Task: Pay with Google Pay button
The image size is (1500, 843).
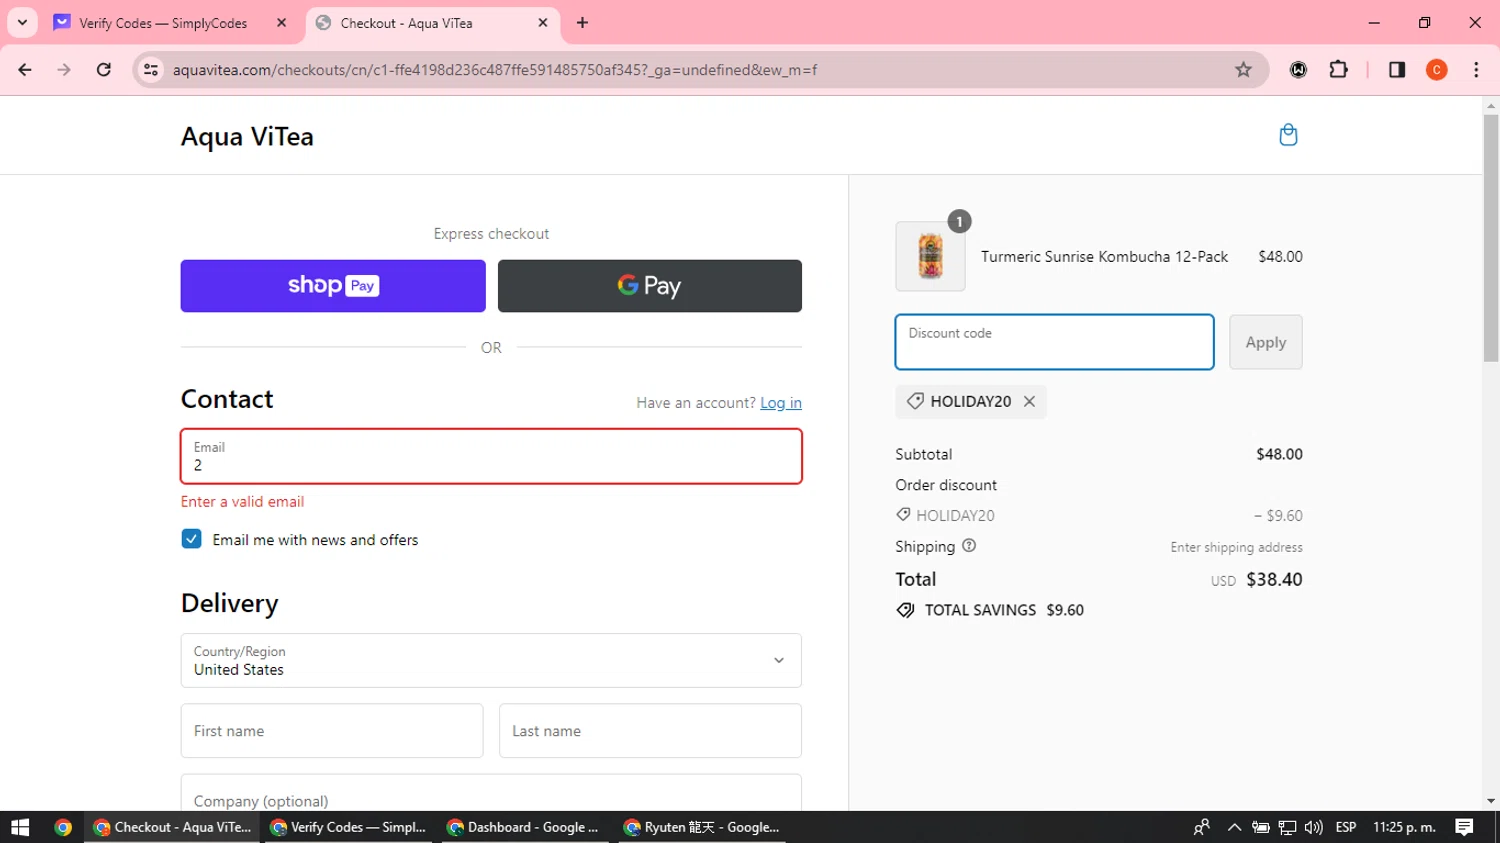Action: pyautogui.click(x=650, y=286)
